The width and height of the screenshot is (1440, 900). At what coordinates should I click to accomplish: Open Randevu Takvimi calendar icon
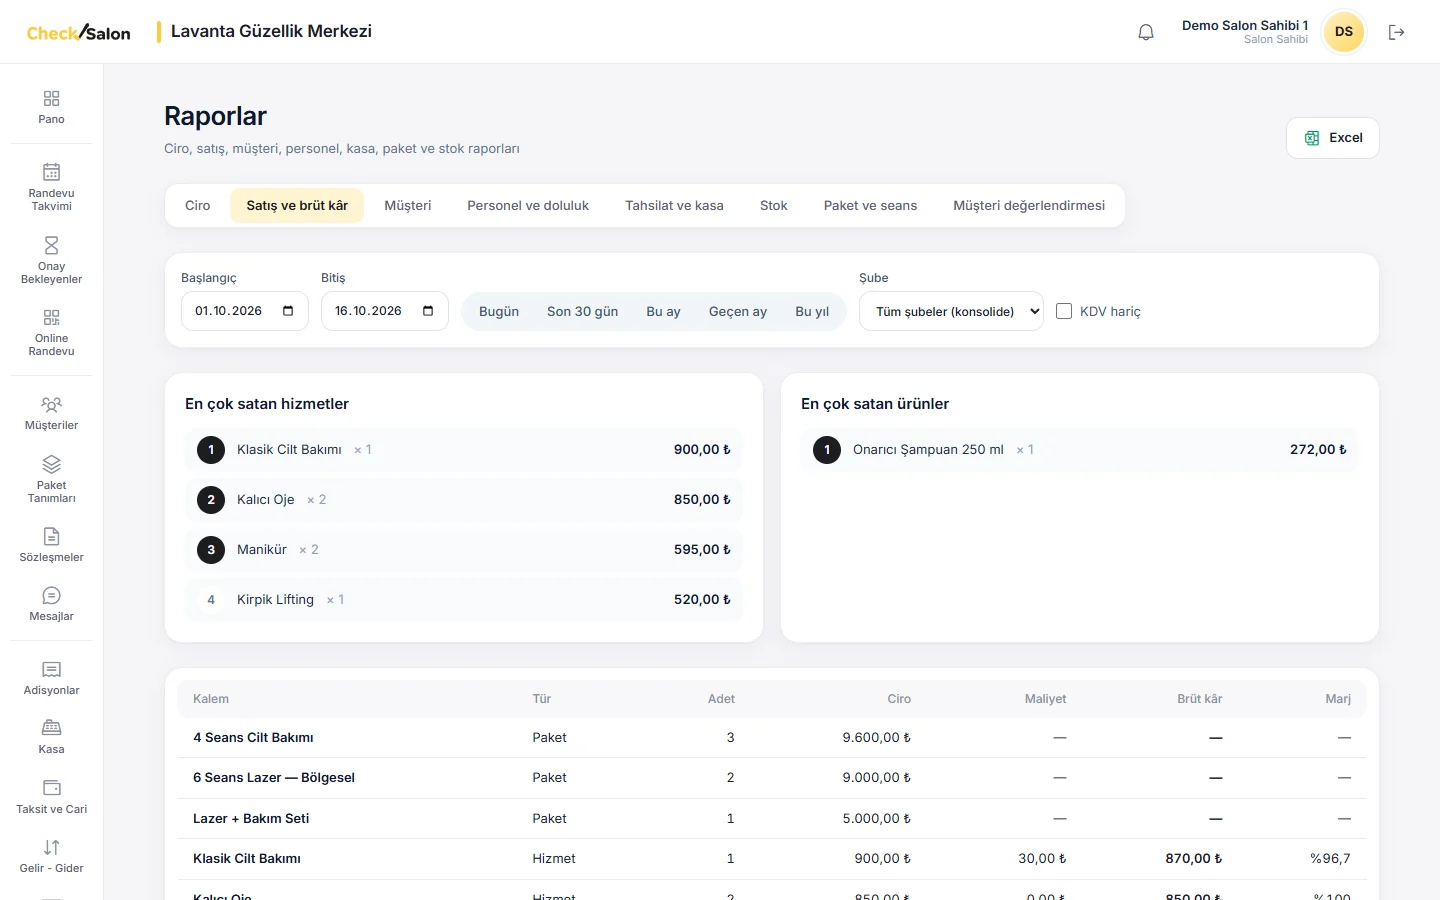click(x=51, y=172)
